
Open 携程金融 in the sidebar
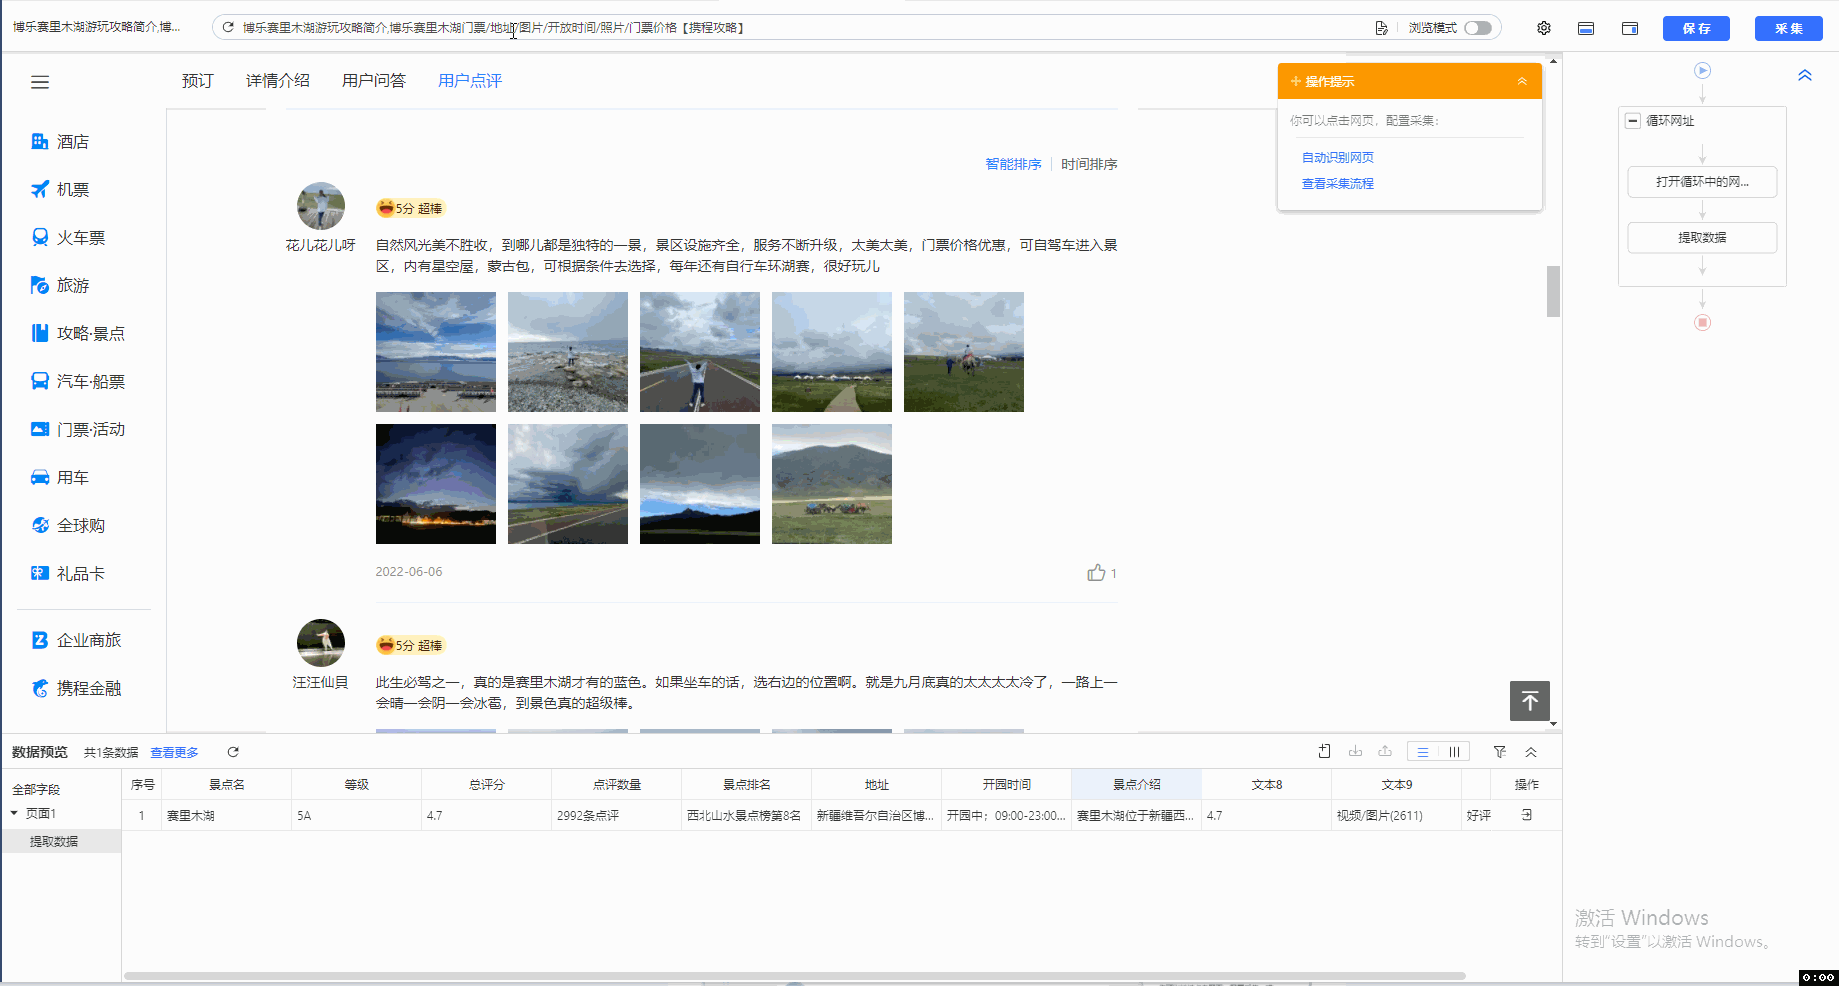(x=76, y=688)
